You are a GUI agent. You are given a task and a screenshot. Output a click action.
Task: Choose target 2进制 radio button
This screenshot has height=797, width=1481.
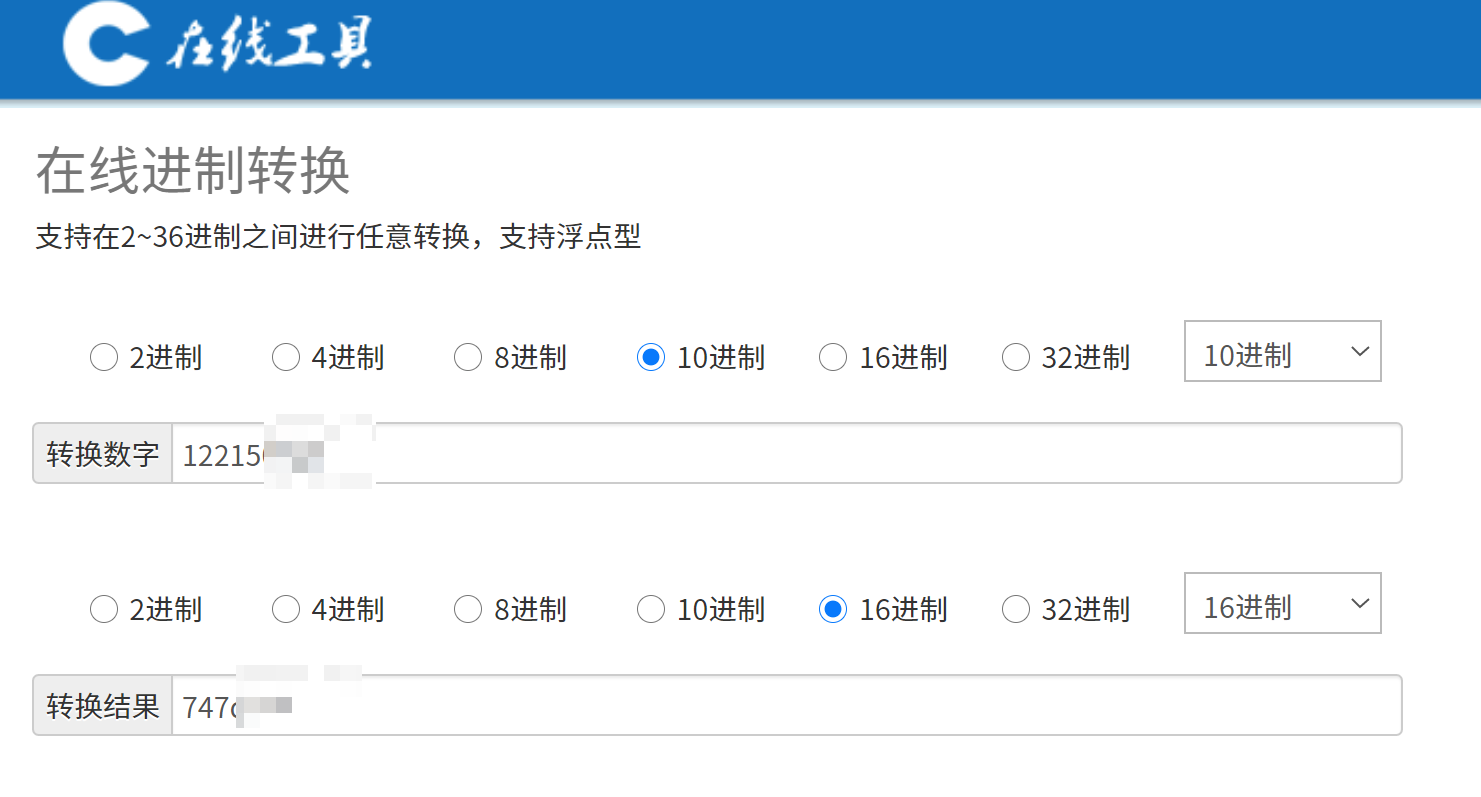point(104,609)
